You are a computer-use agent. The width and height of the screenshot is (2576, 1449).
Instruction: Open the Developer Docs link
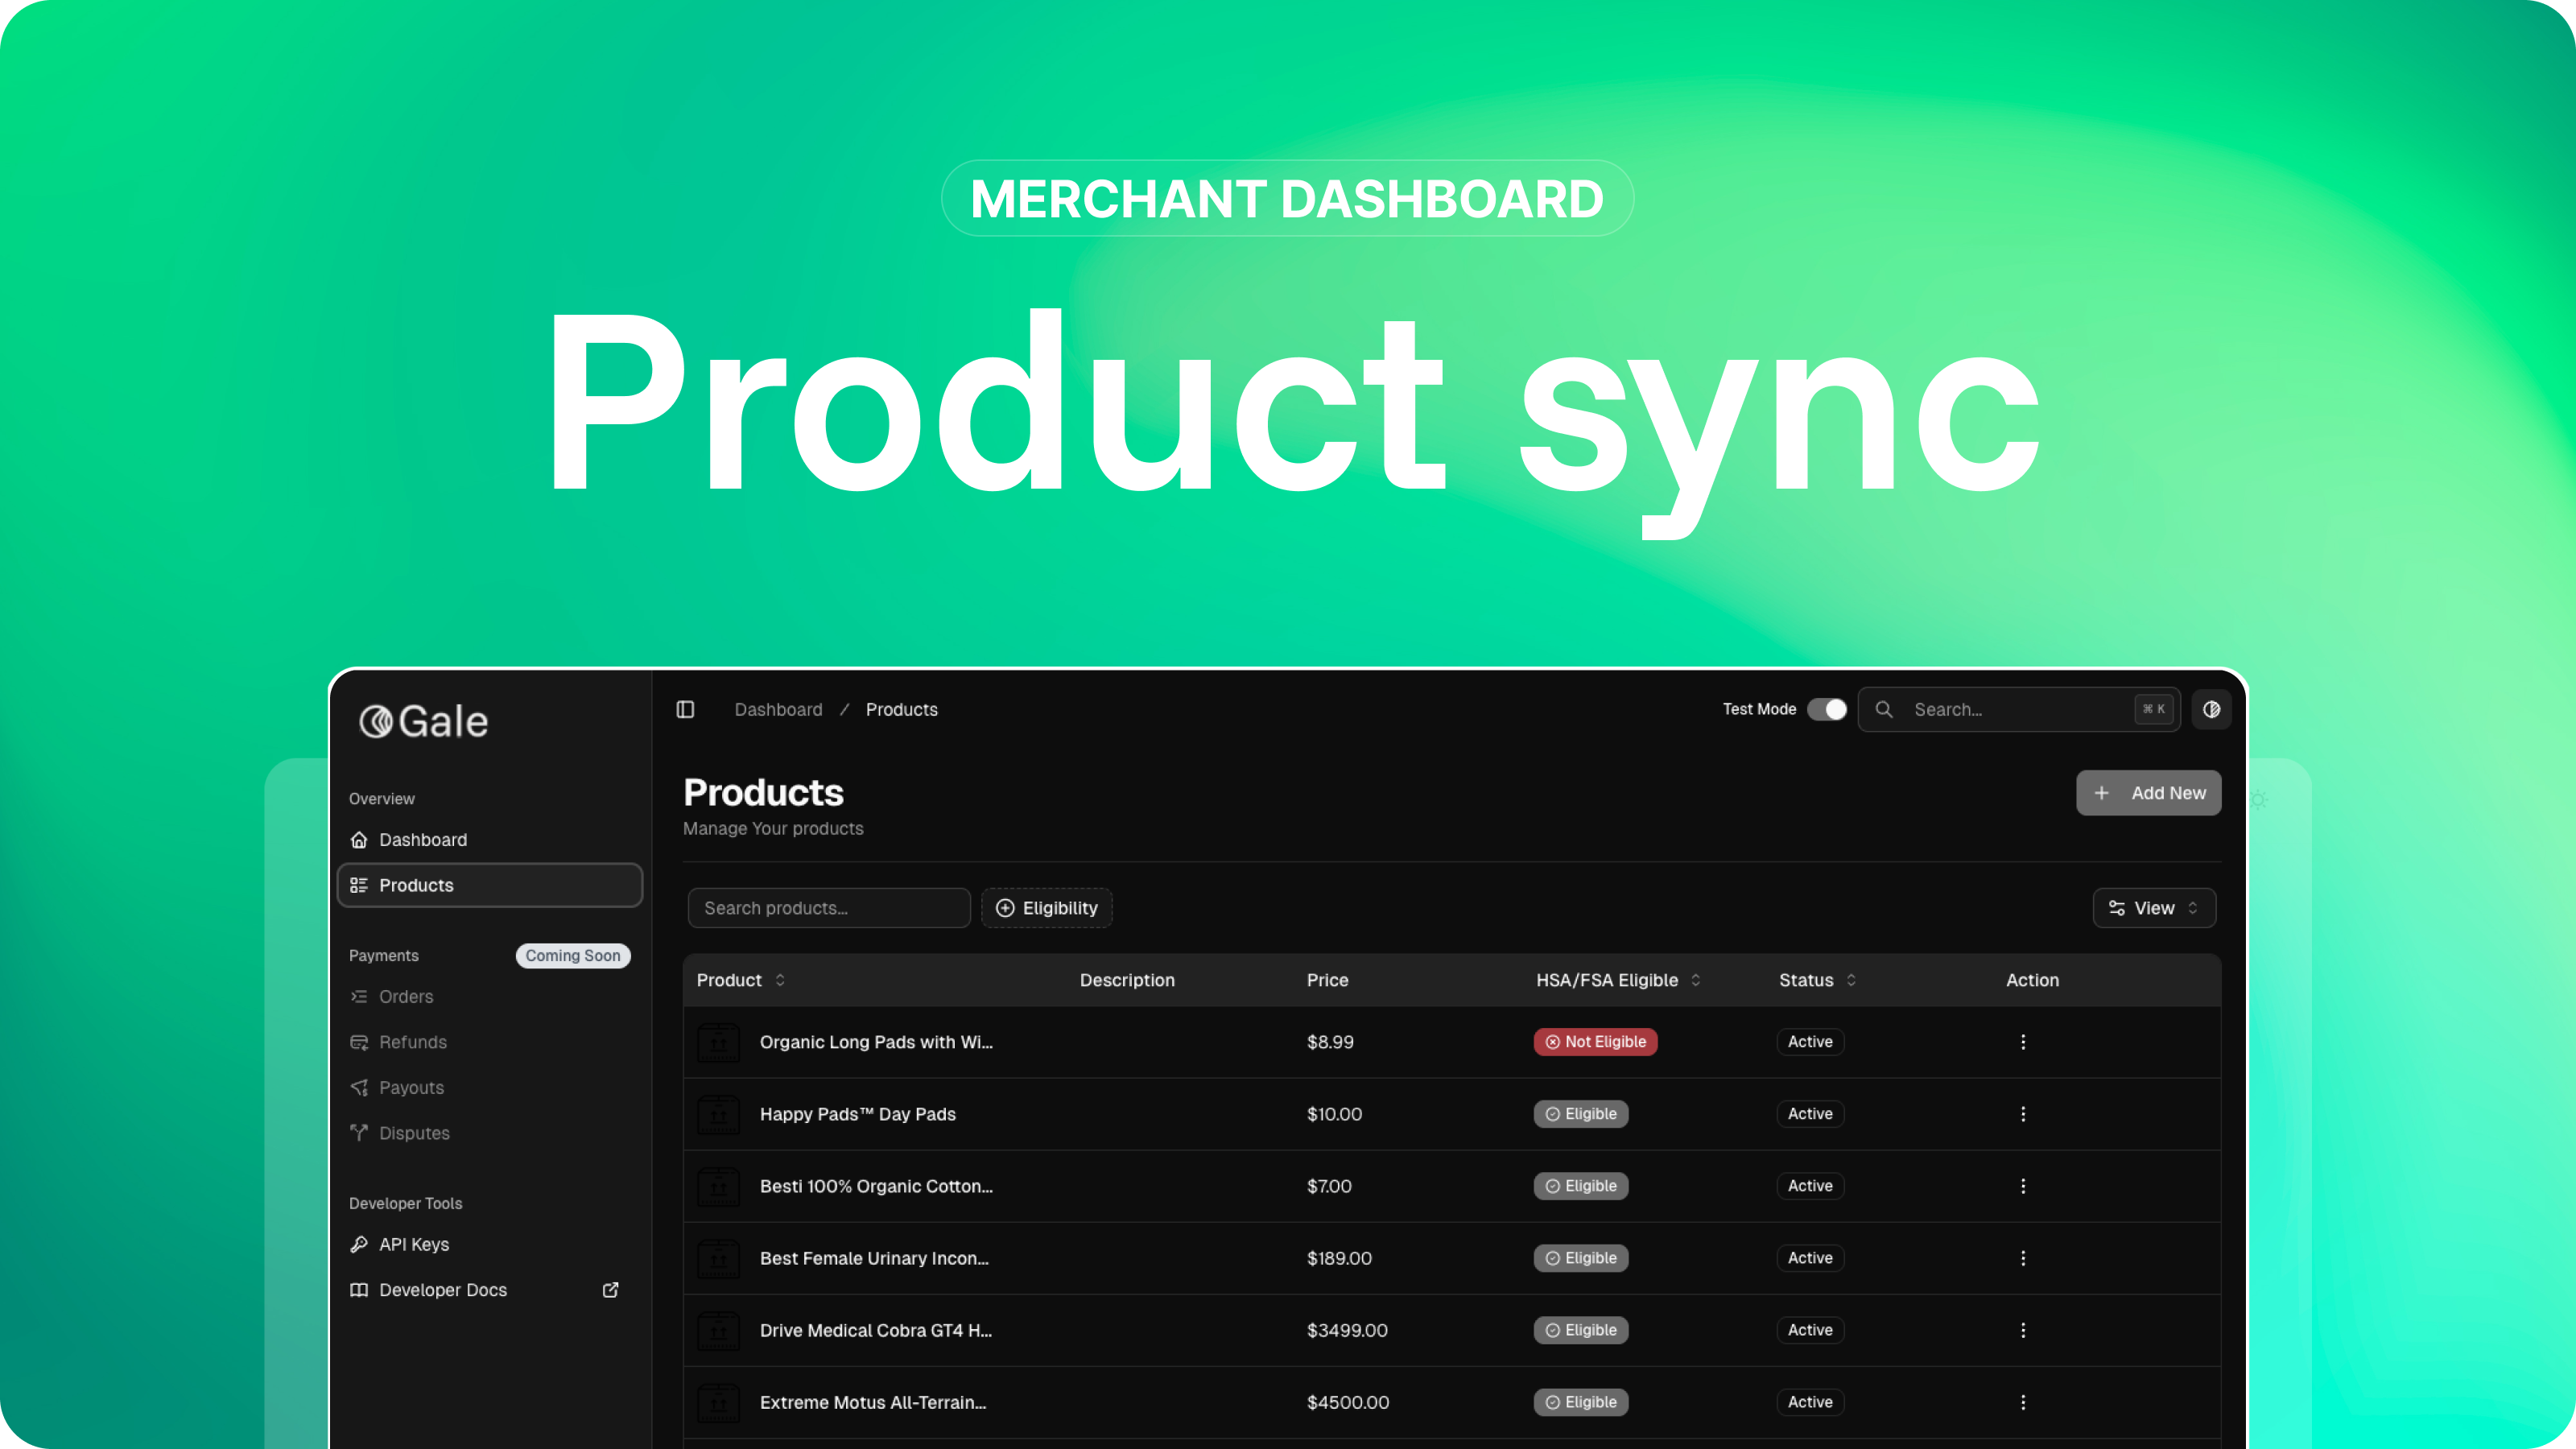[443, 1290]
